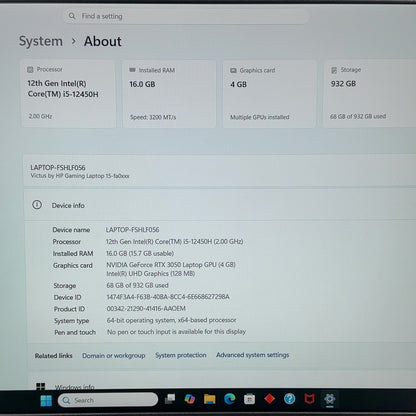Open File Explorer from the taskbar
Image resolution: width=416 pixels, height=416 pixels.
(210, 399)
